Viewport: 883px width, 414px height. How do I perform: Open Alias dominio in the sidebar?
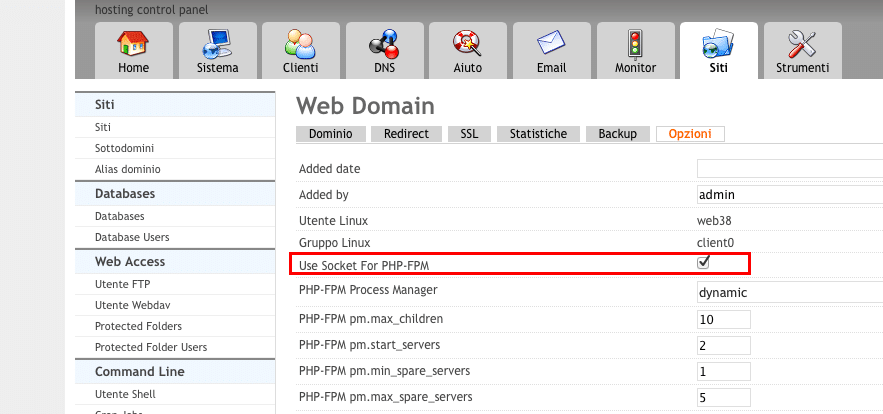128,169
